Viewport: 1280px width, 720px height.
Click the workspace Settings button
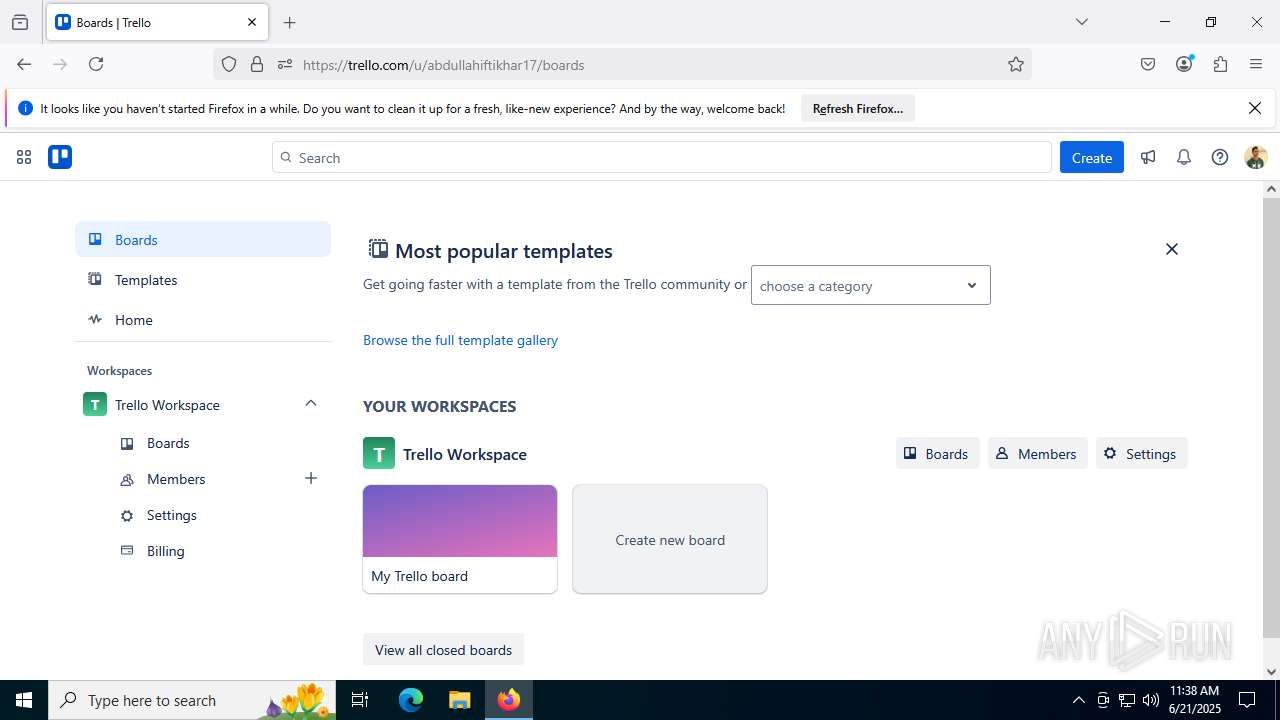tap(1142, 453)
